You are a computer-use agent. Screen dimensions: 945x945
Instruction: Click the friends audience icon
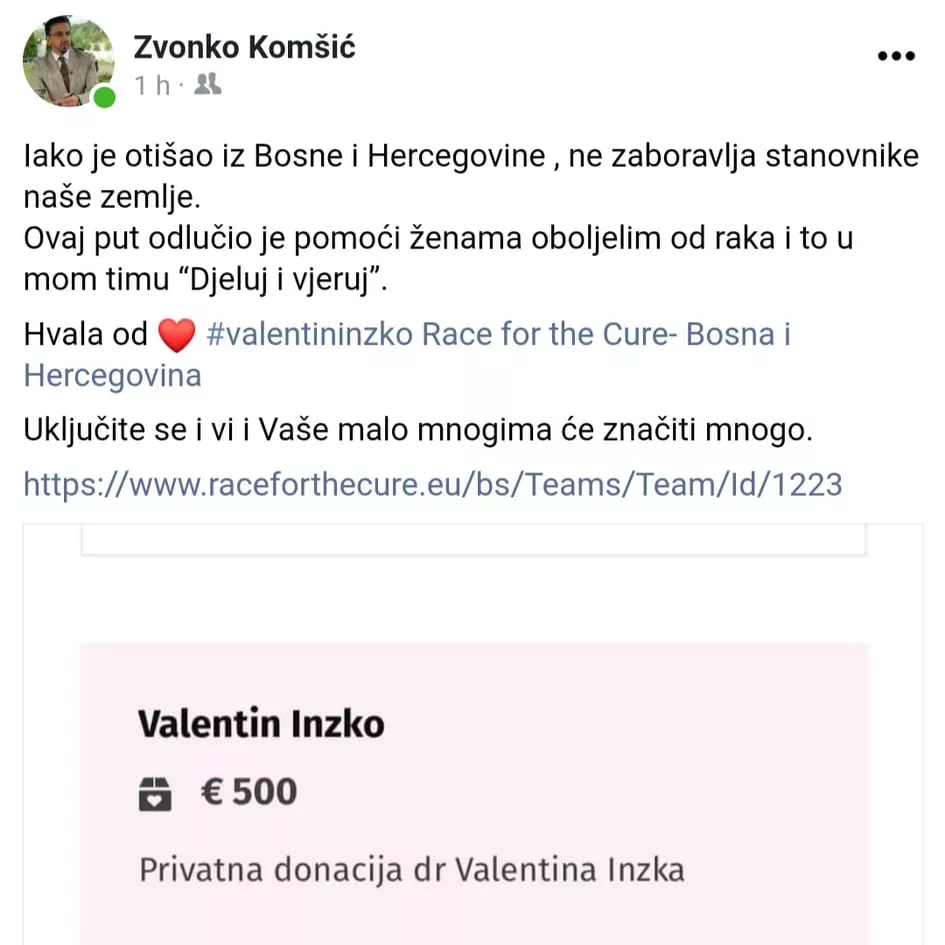pyautogui.click(x=208, y=85)
